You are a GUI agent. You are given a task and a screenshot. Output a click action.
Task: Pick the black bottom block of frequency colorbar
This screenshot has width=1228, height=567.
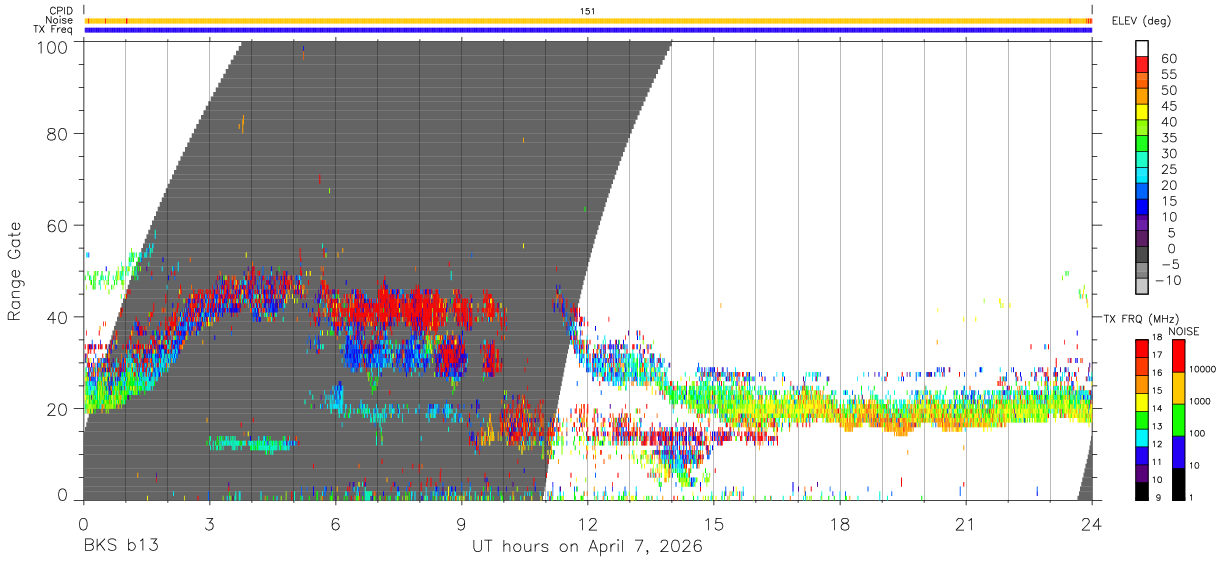tap(1142, 491)
